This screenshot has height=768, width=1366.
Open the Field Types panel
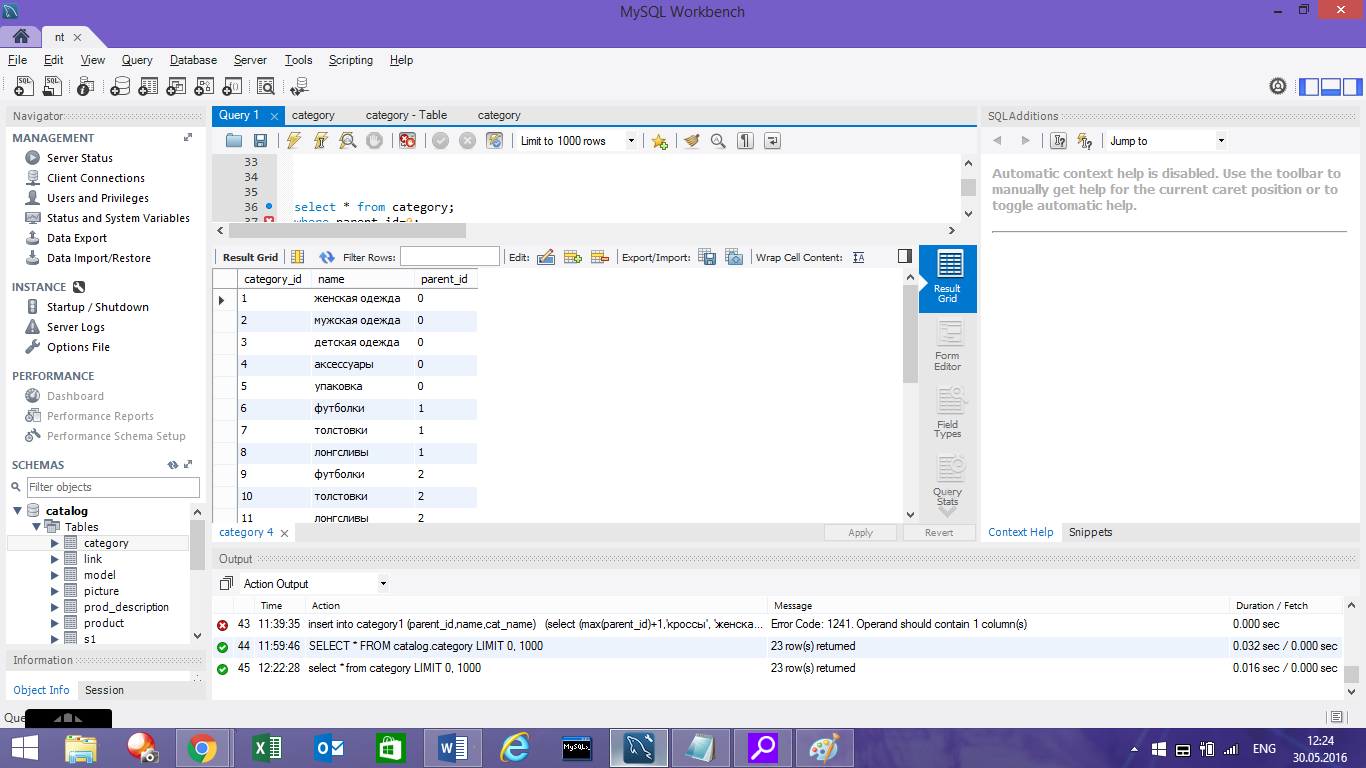947,413
